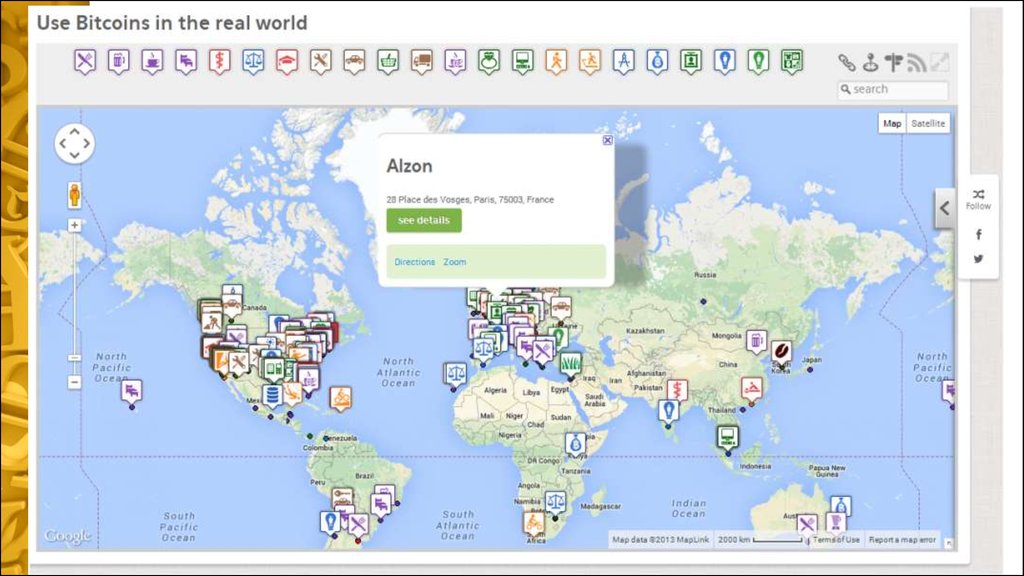The height and width of the screenshot is (576, 1024).
Task: Zoom in with the plus button
Action: point(74,225)
